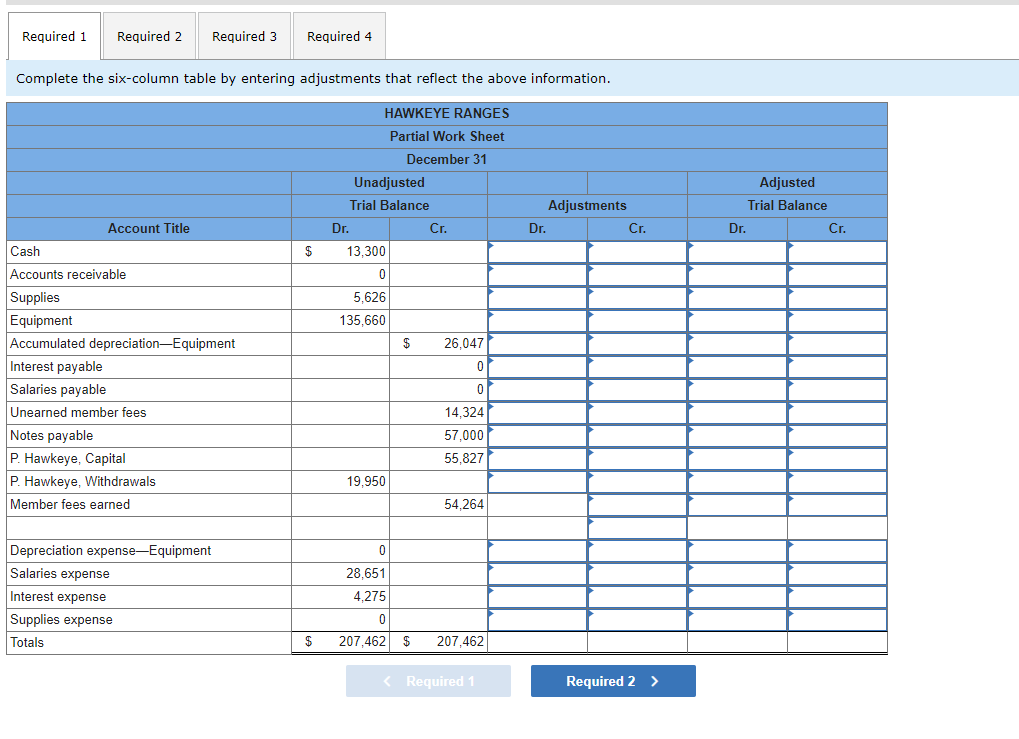This screenshot has height=739, width=1019.
Task: Select the Required 1 tab
Action: point(54,35)
